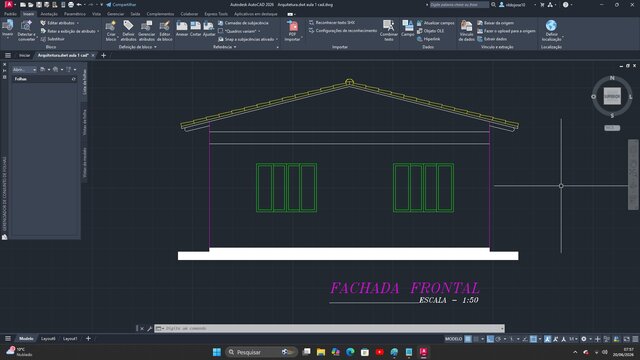Click the customization wrench next to command line
This screenshot has width=640, height=360.
tap(149, 329)
